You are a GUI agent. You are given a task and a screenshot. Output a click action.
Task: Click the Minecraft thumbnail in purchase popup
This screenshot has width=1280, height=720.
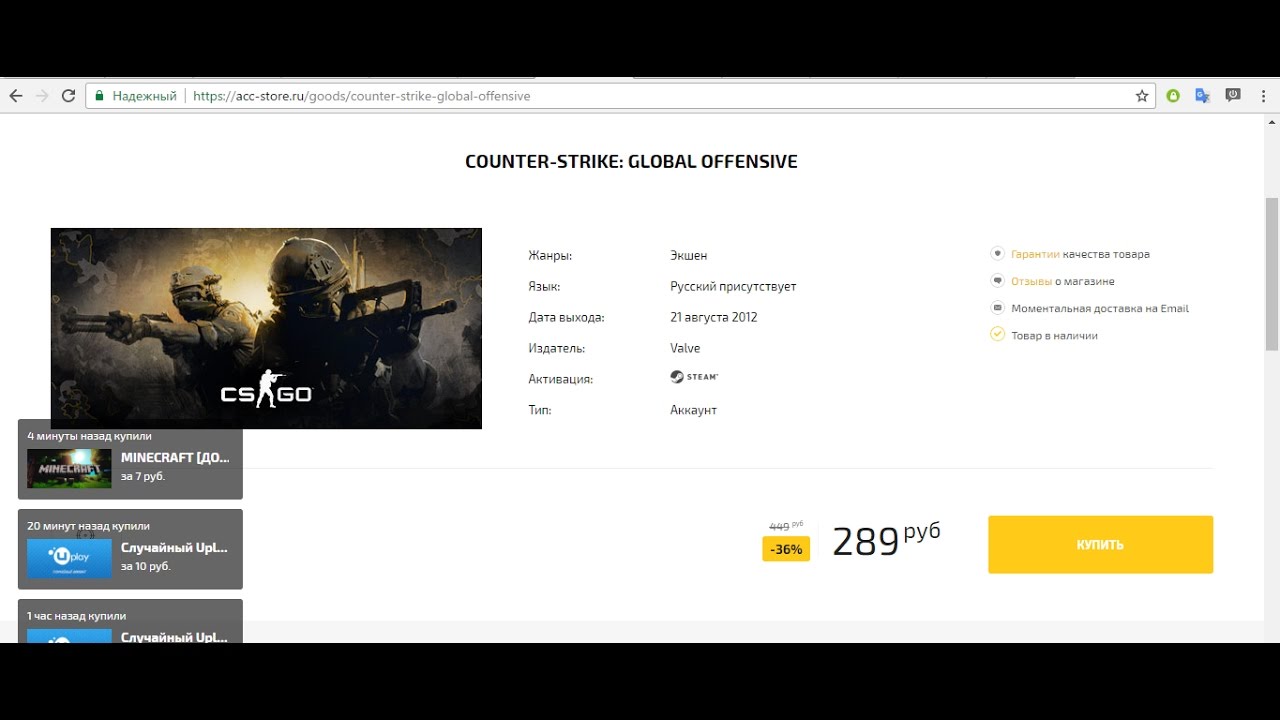[69, 468]
